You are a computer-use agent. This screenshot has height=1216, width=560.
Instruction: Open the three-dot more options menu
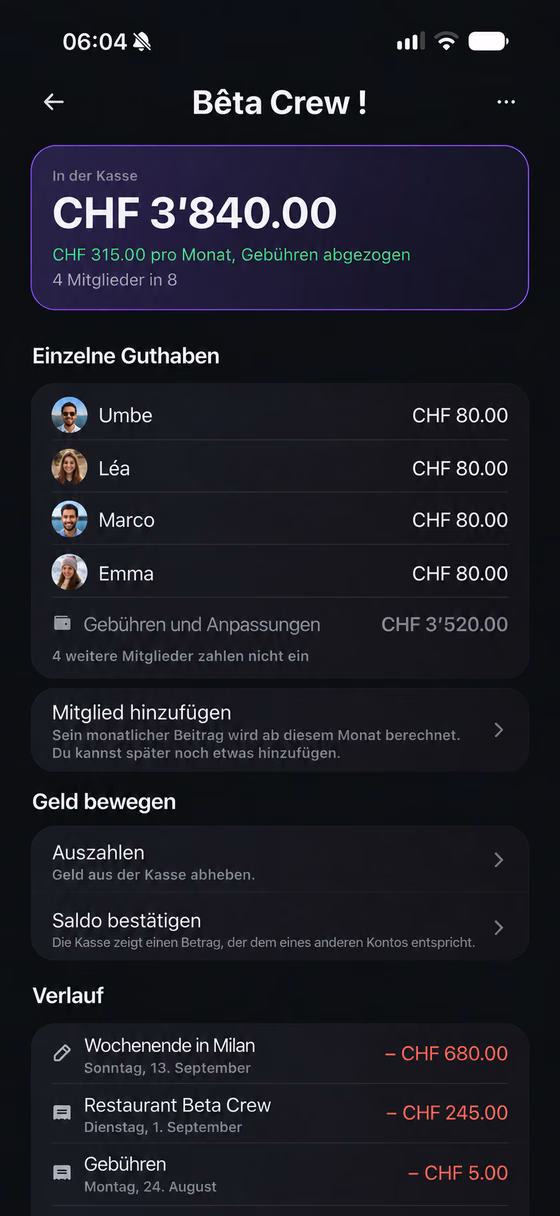(506, 102)
